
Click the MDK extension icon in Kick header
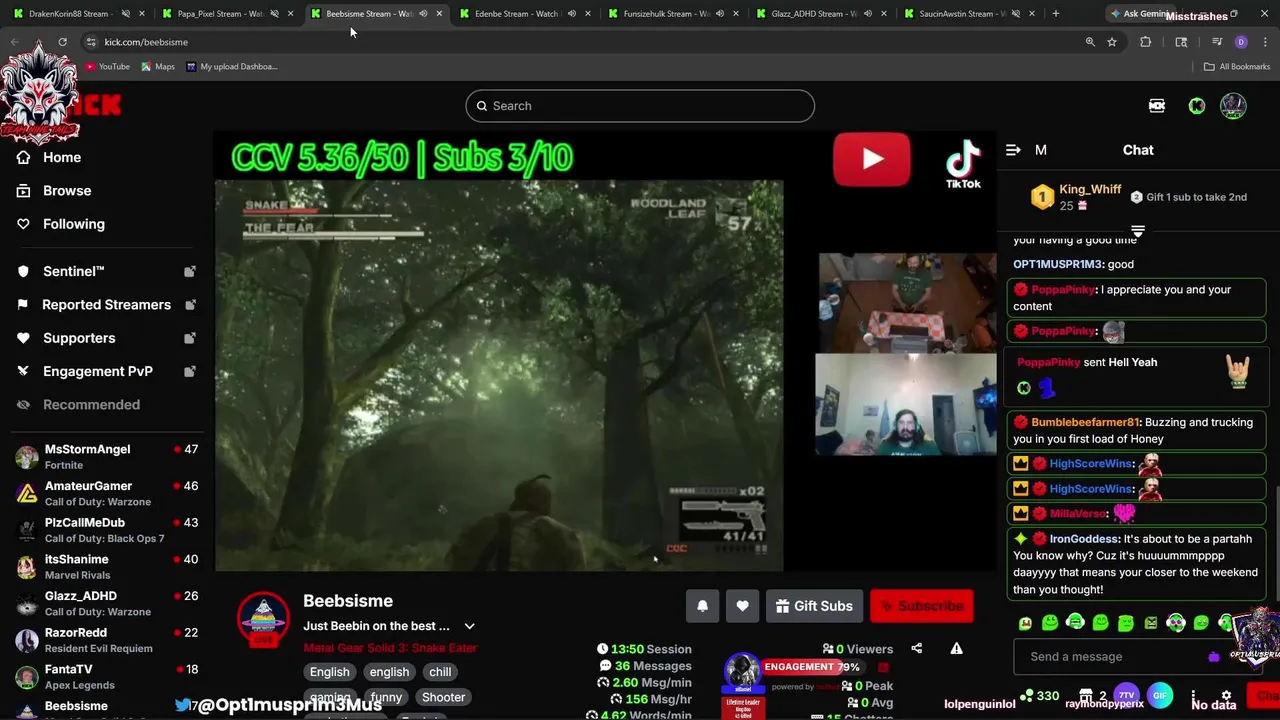point(1157,106)
